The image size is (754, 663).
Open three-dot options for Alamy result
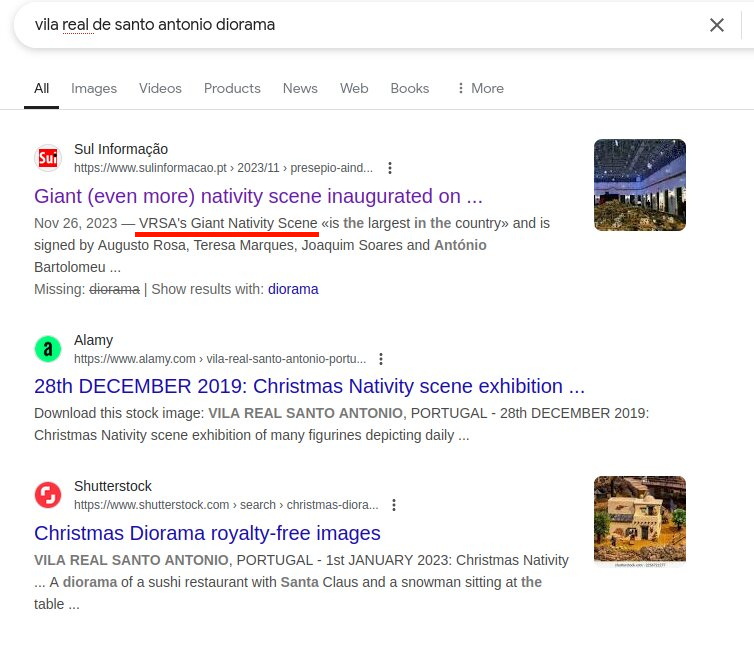click(381, 359)
